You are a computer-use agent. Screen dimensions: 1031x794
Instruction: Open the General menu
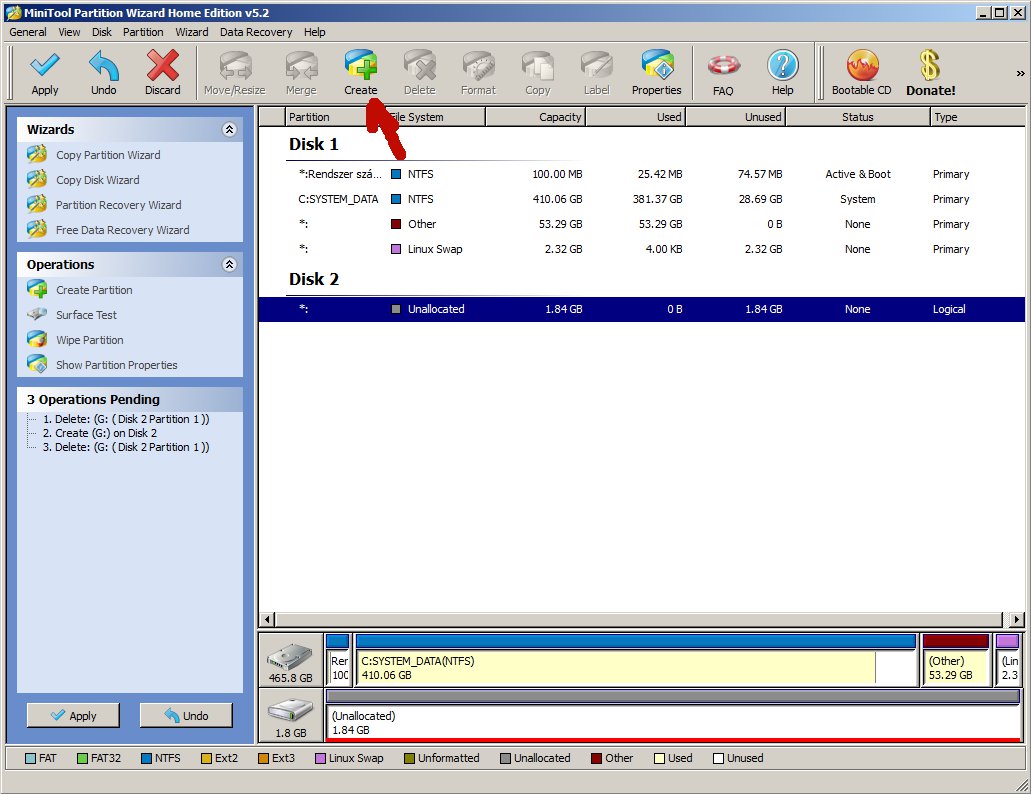coord(28,32)
